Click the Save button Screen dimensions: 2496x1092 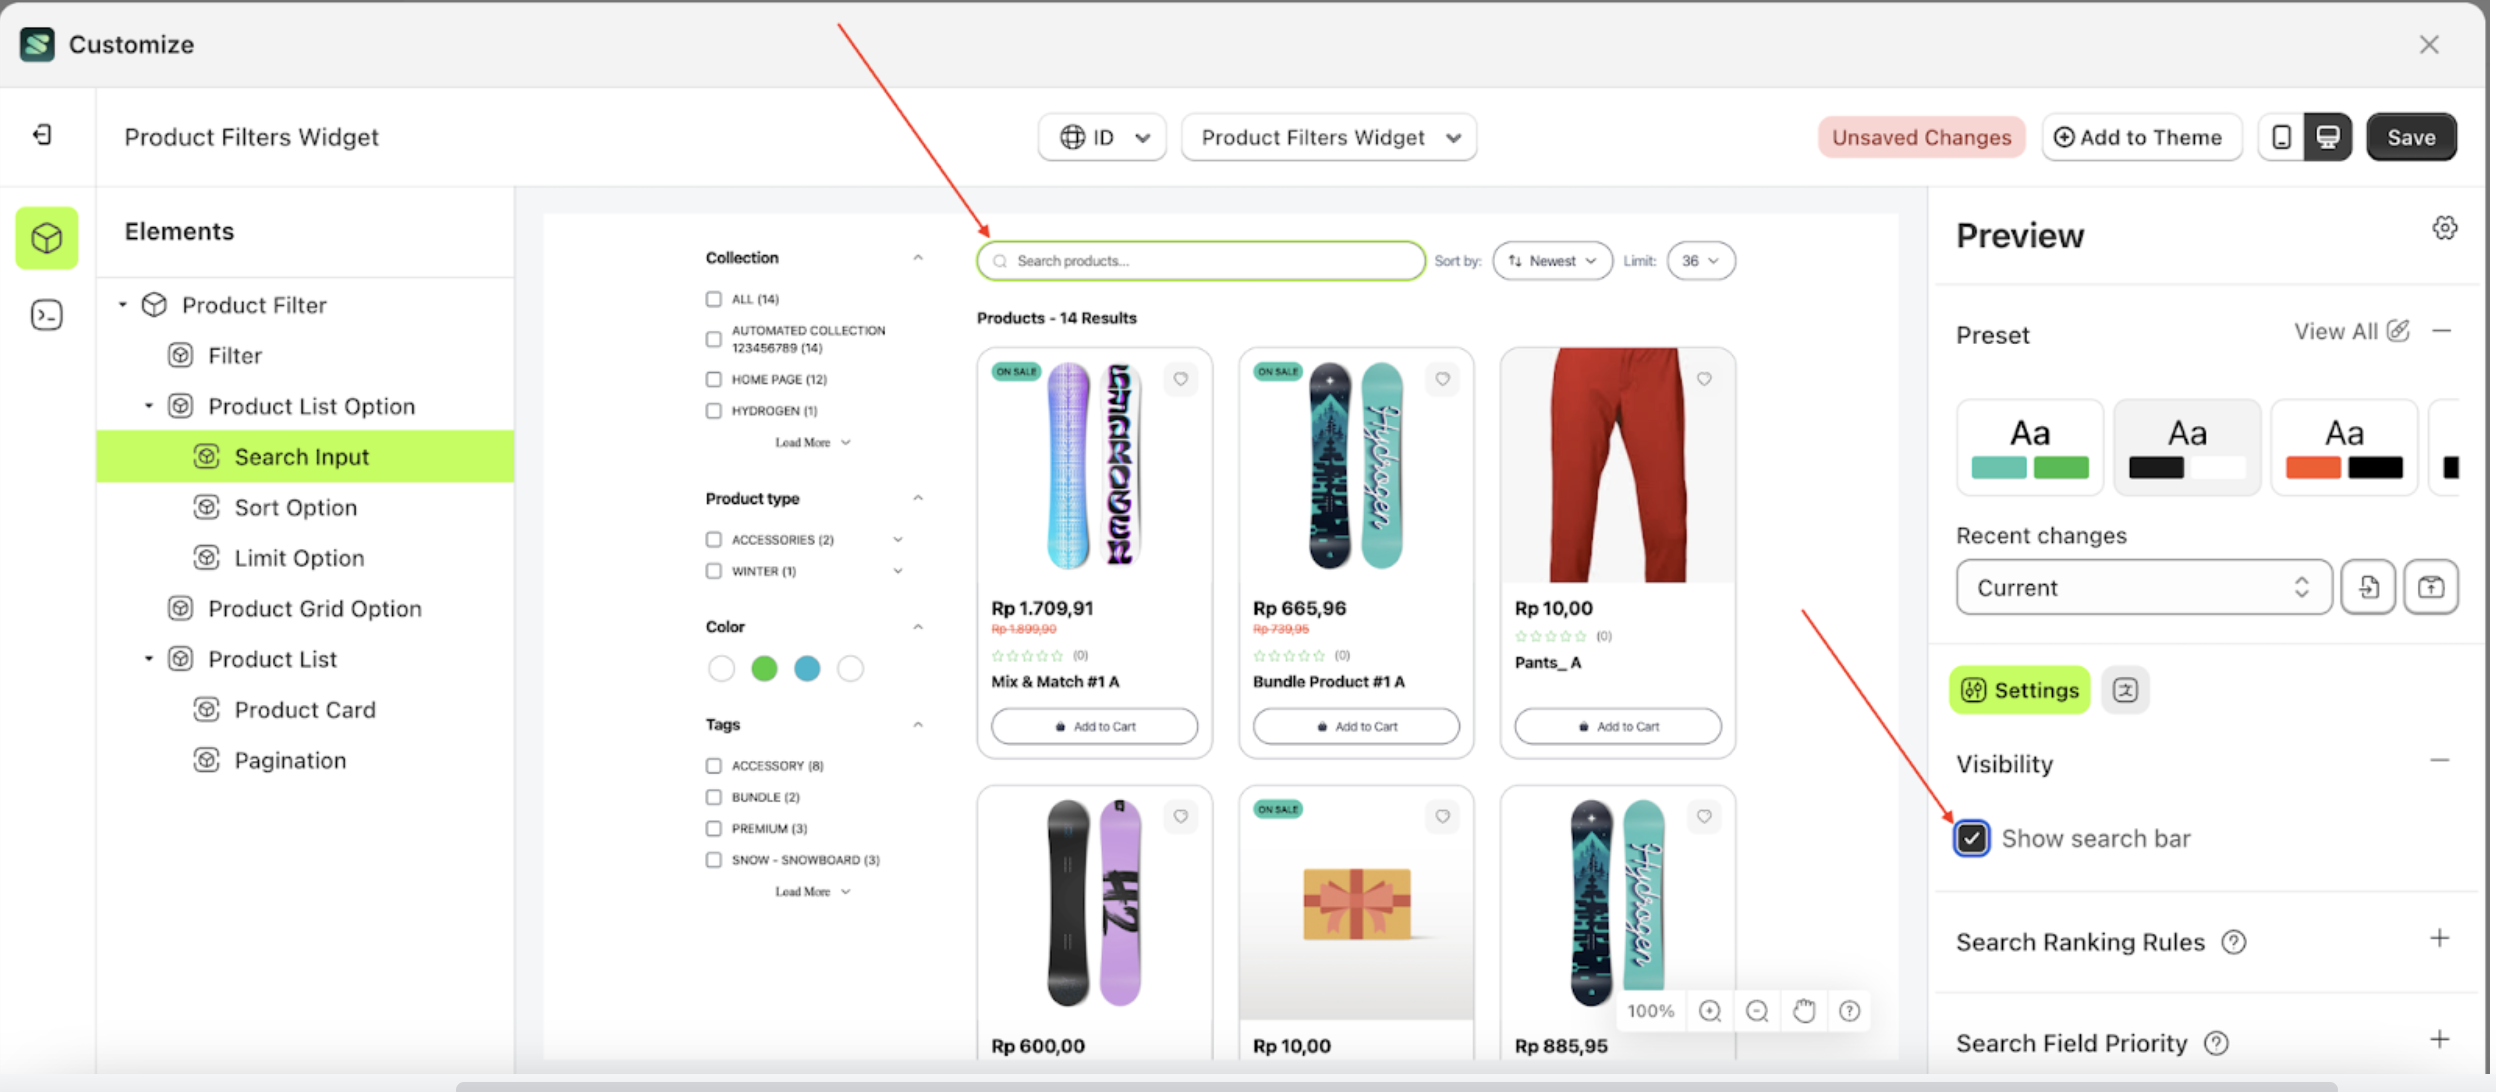pos(2410,137)
